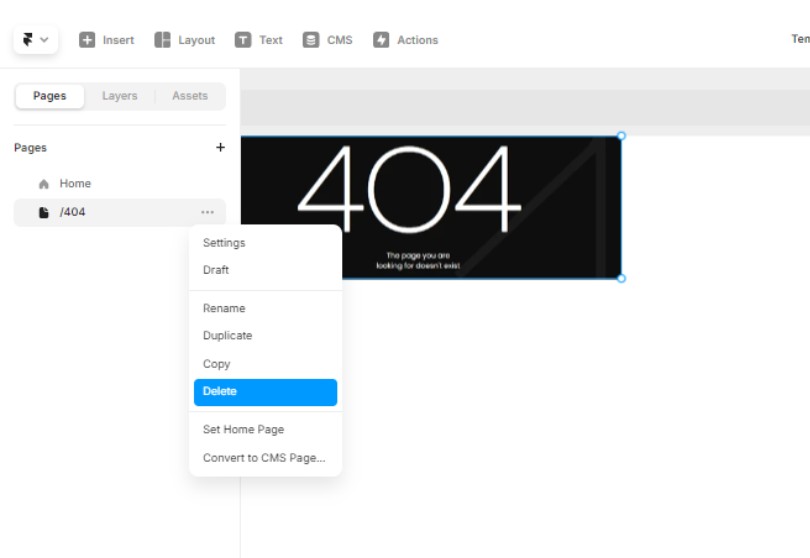Select the Text tool icon
Screen dimensions: 810x558
[243, 40]
